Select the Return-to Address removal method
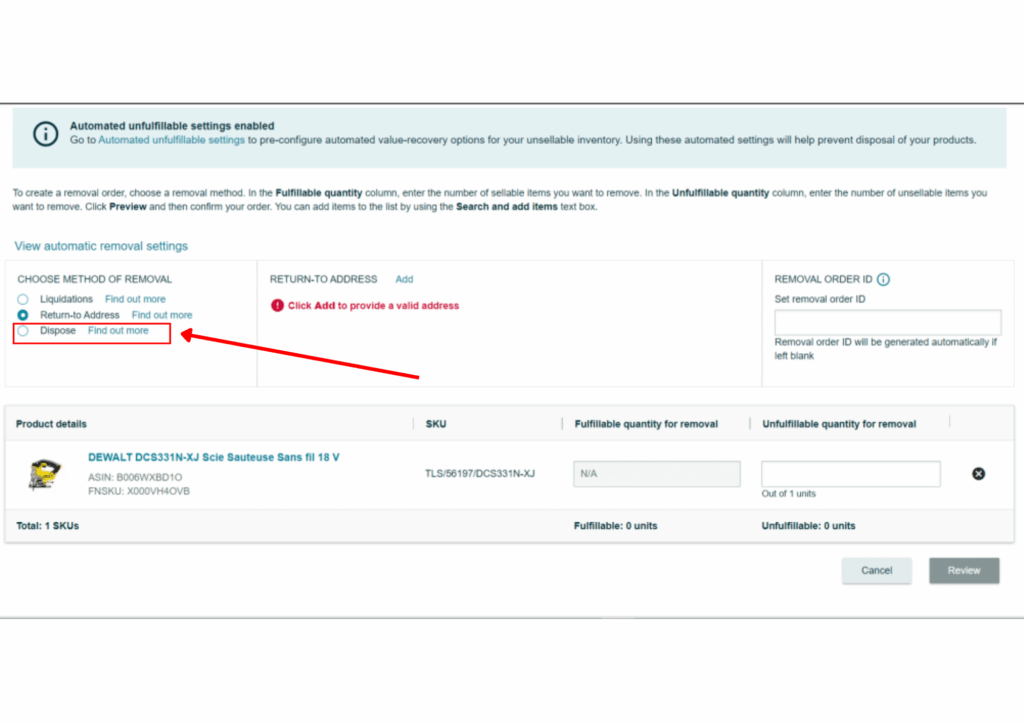Image resolution: width=1024 pixels, height=724 pixels. tap(21, 314)
